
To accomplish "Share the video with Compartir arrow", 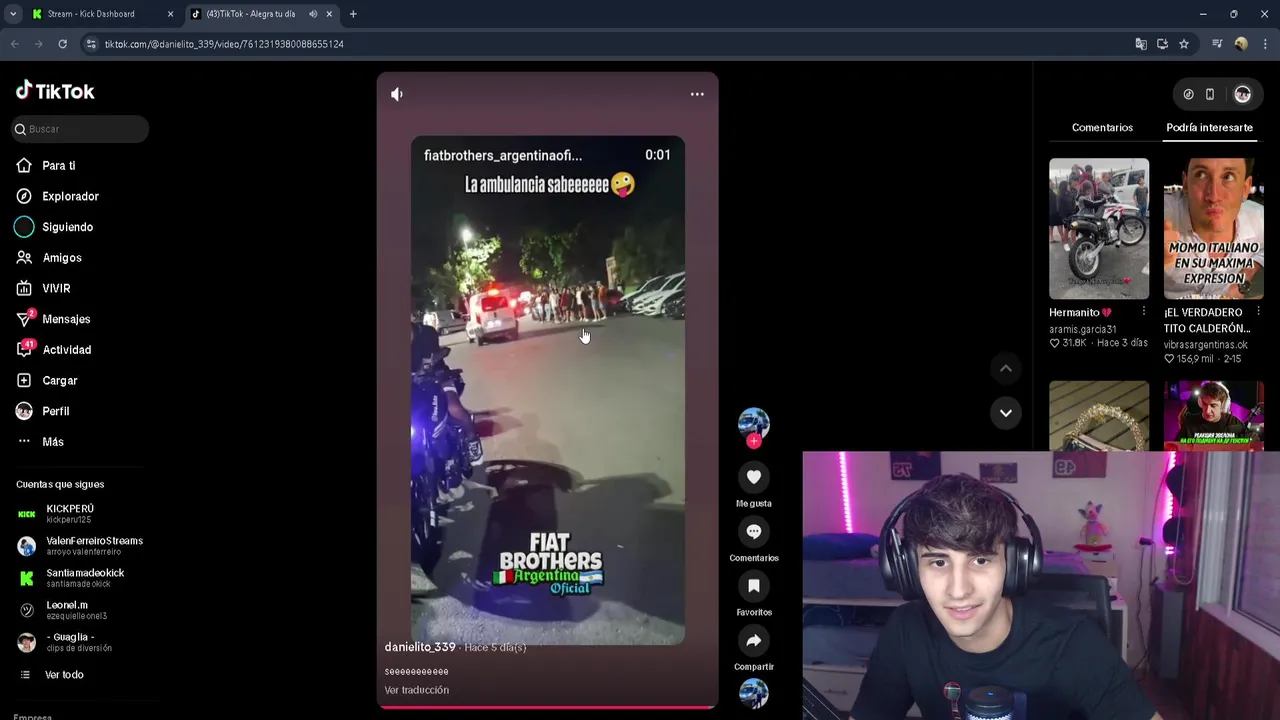I will (754, 641).
